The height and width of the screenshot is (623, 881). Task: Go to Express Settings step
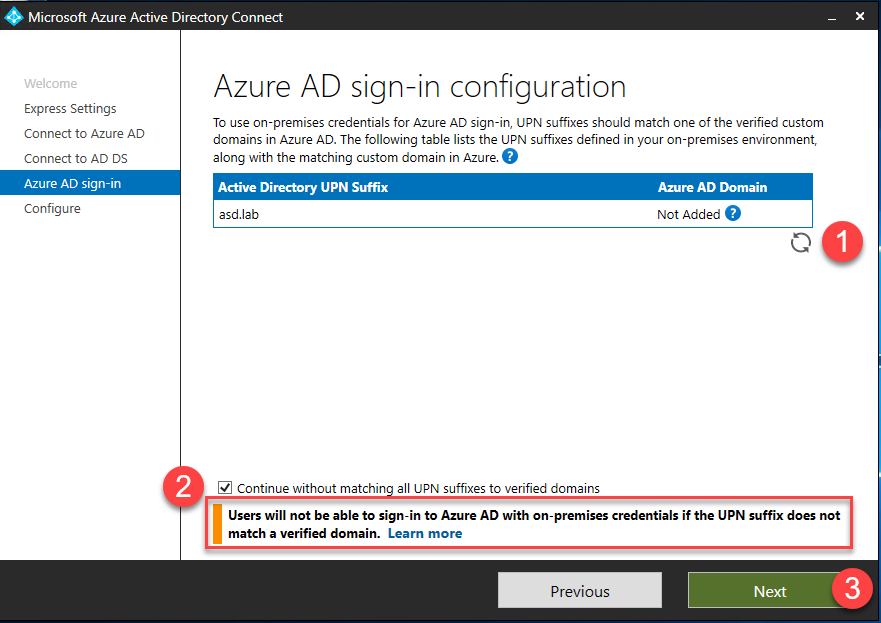pyautogui.click(x=70, y=109)
